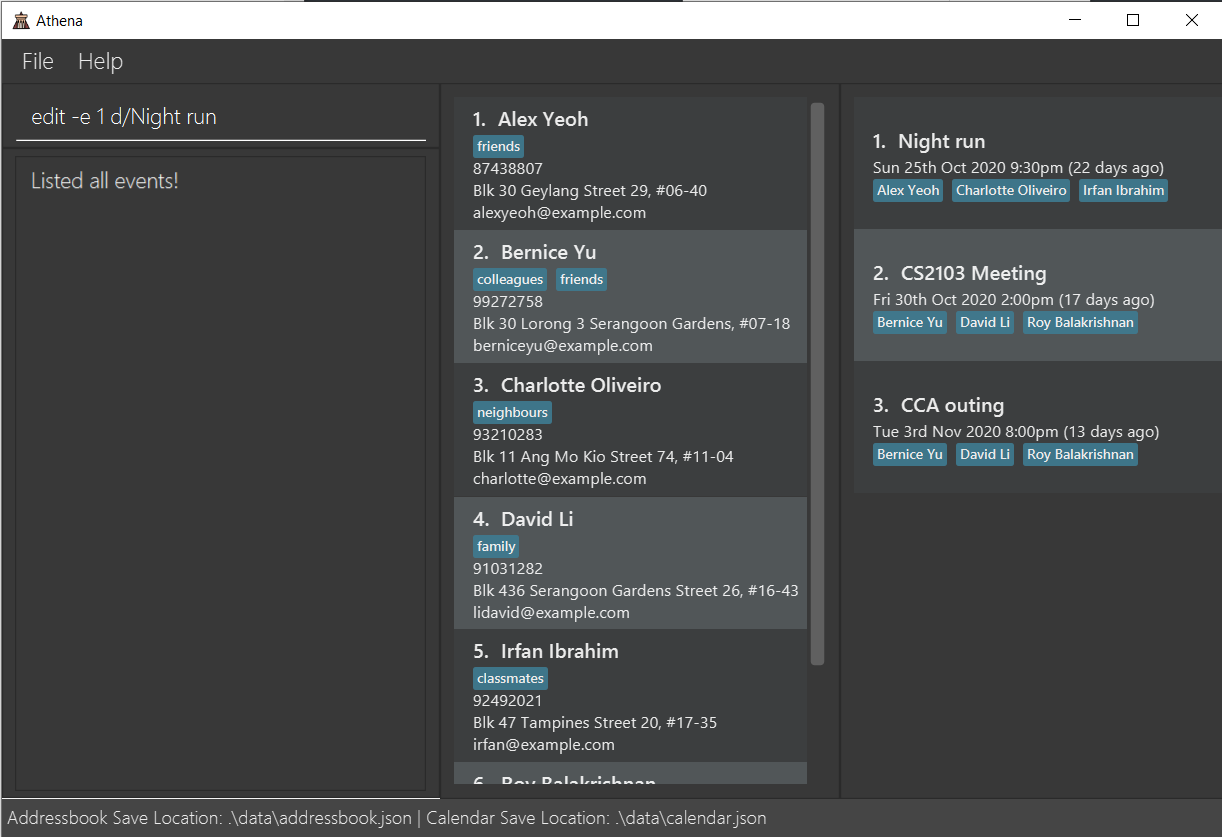Select the CS2103 Meeting event

tap(1037, 295)
